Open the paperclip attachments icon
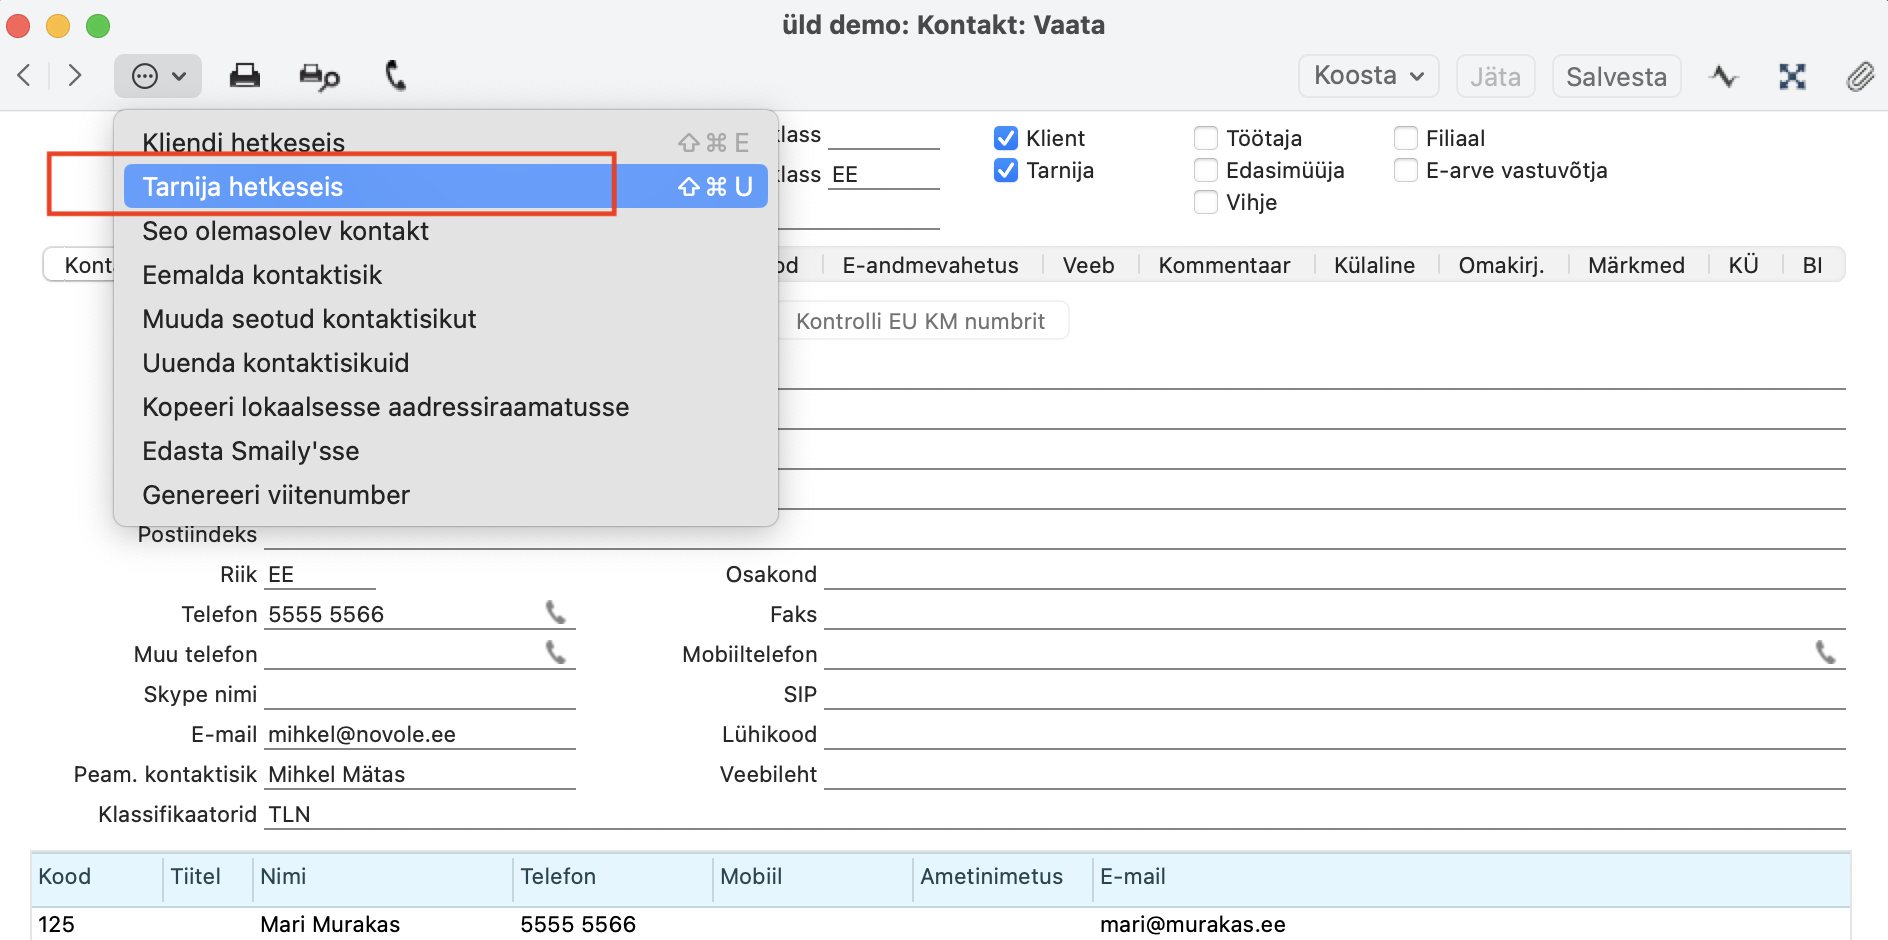The height and width of the screenshot is (940, 1888). [x=1859, y=76]
